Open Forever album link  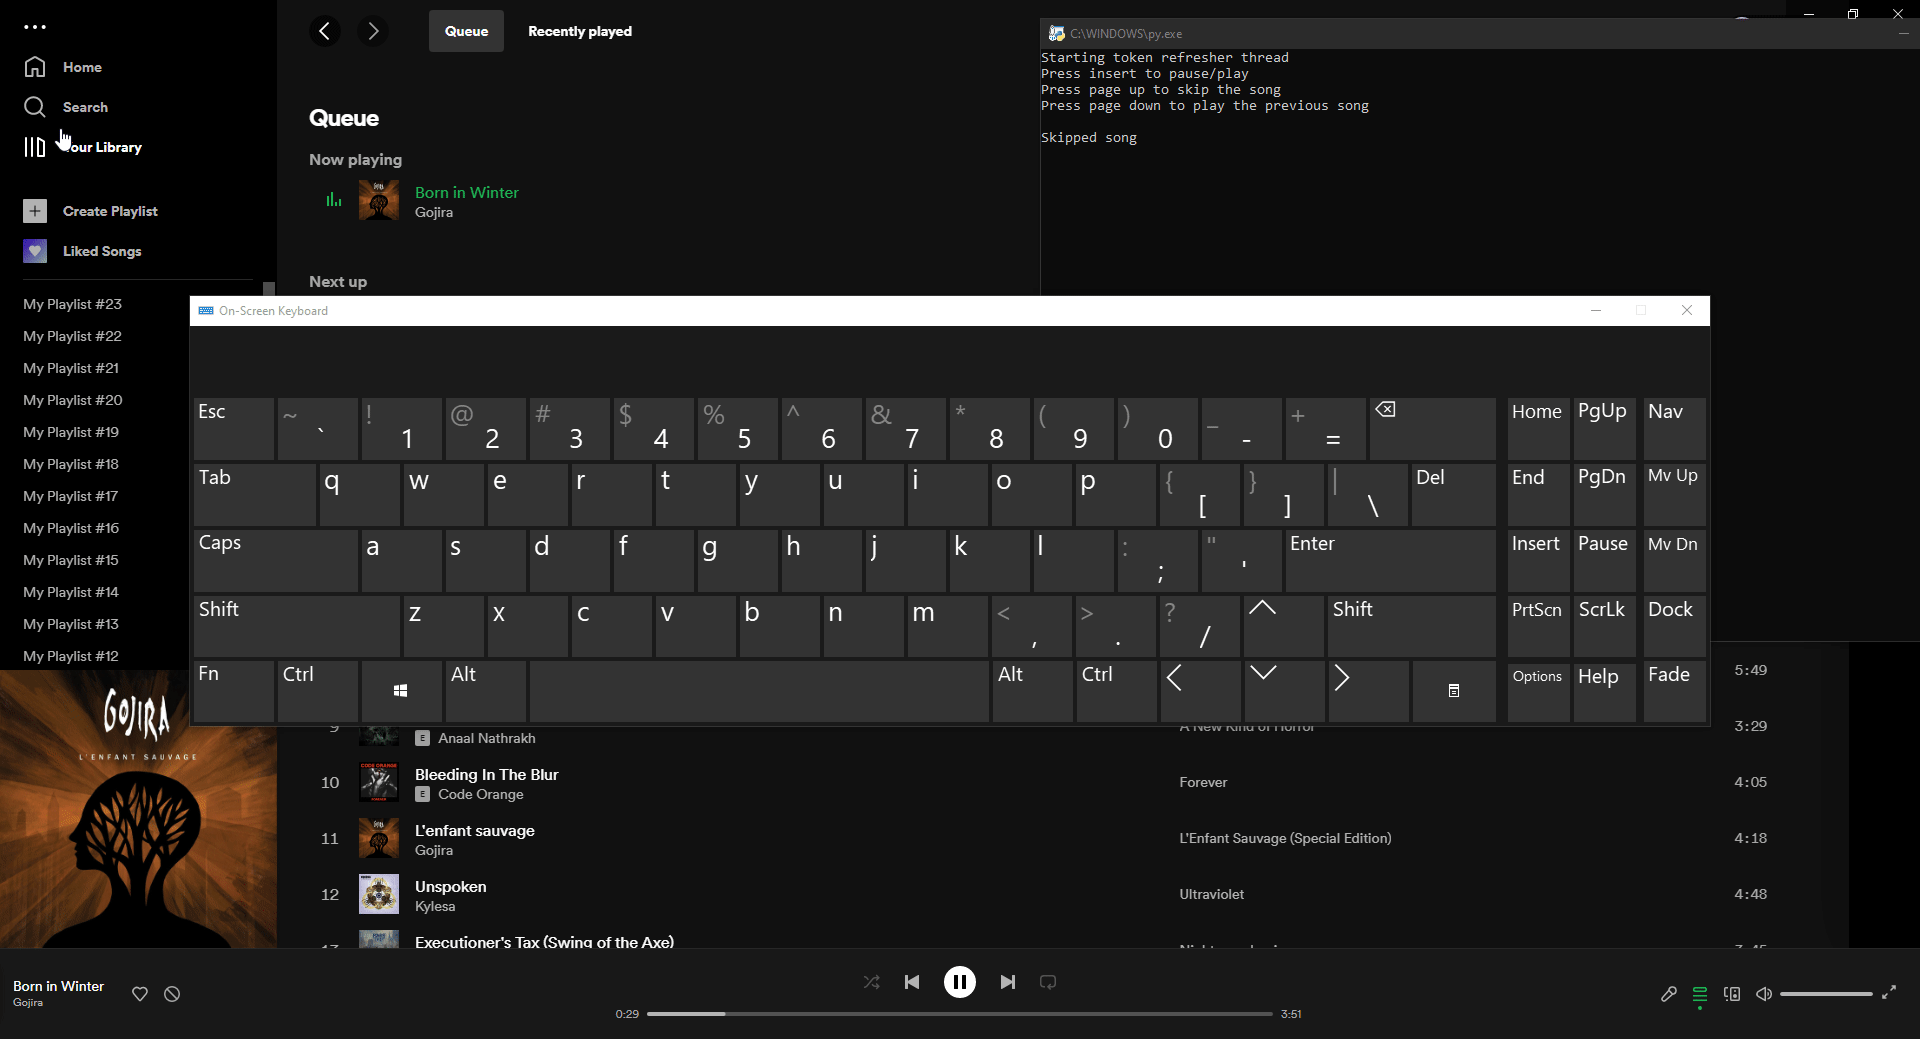[x=1203, y=782]
